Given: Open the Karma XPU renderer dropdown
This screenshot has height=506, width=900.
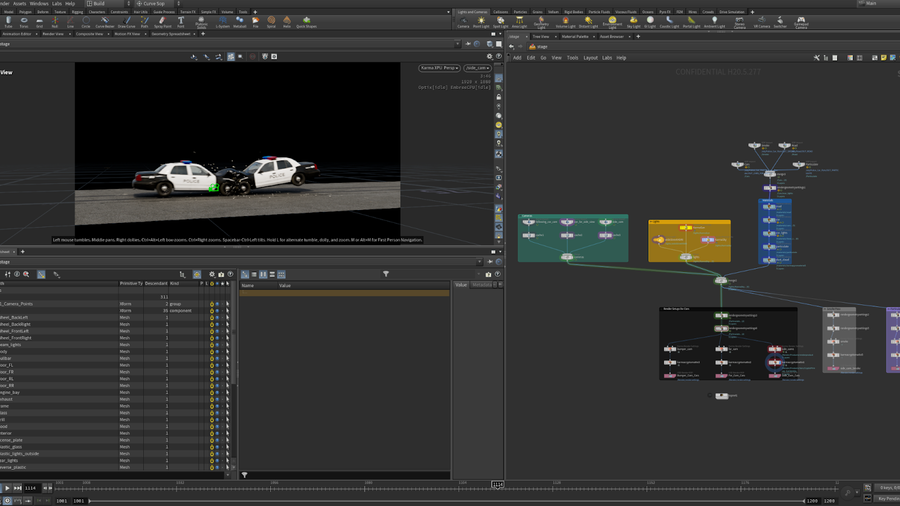Looking at the screenshot, I should (438, 68).
